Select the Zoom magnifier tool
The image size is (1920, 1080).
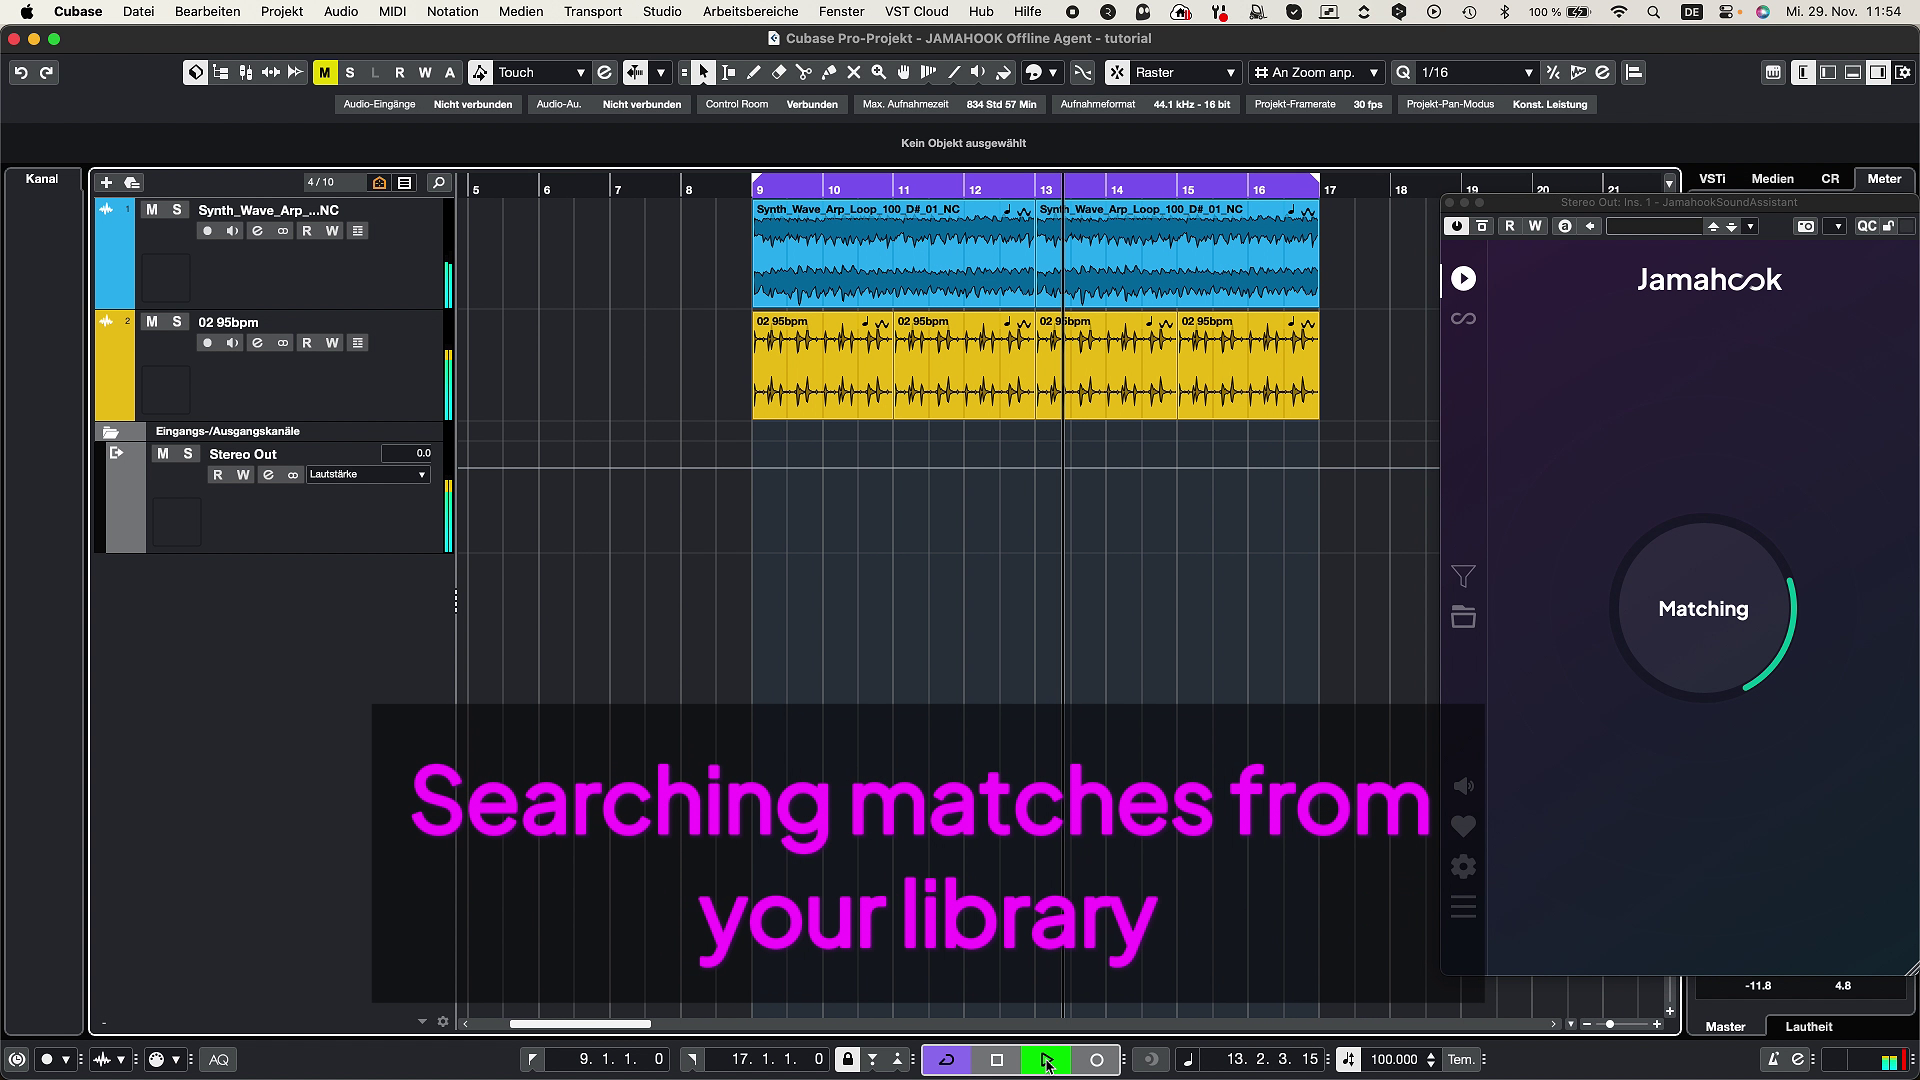879,72
